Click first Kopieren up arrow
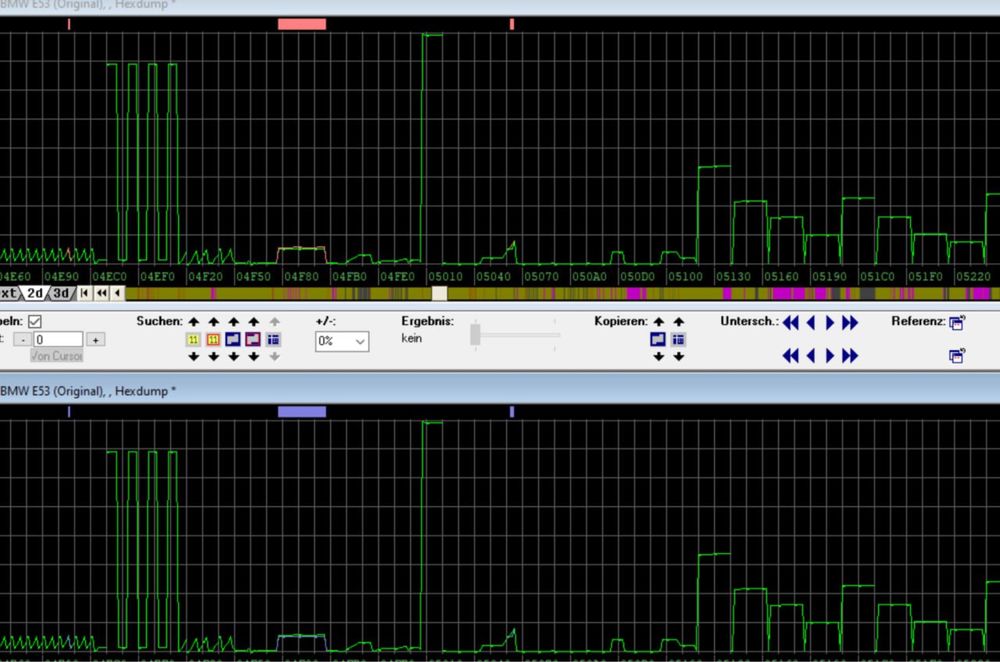Viewport: 1000px width, 662px height. [x=659, y=321]
